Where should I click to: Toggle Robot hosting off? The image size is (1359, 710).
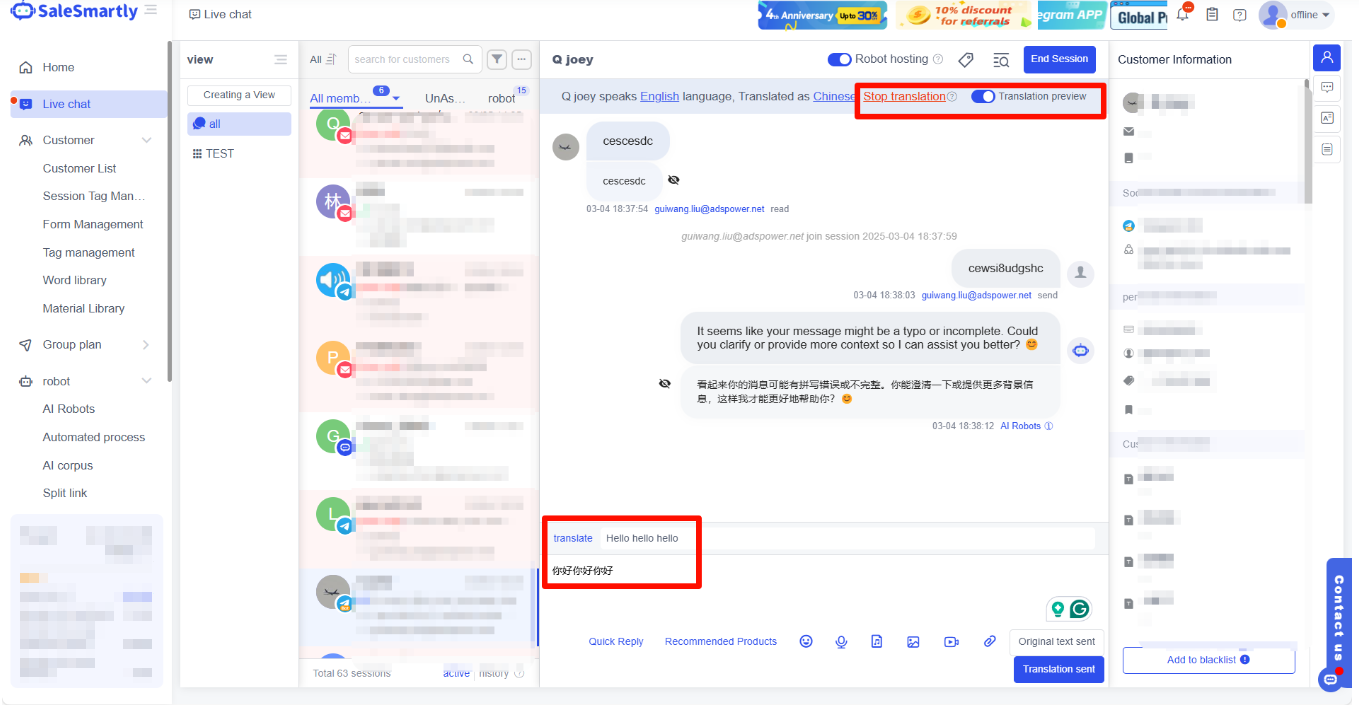[839, 59]
